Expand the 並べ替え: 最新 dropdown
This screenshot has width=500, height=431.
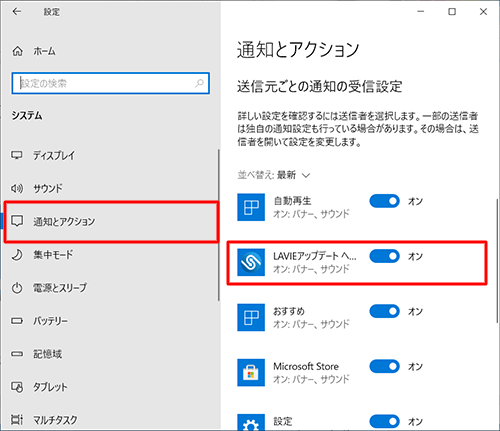274,175
